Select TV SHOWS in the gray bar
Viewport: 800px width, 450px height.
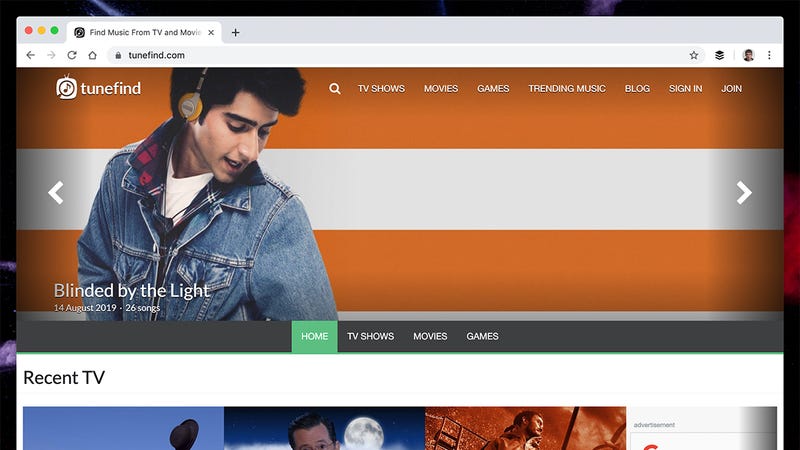[370, 336]
